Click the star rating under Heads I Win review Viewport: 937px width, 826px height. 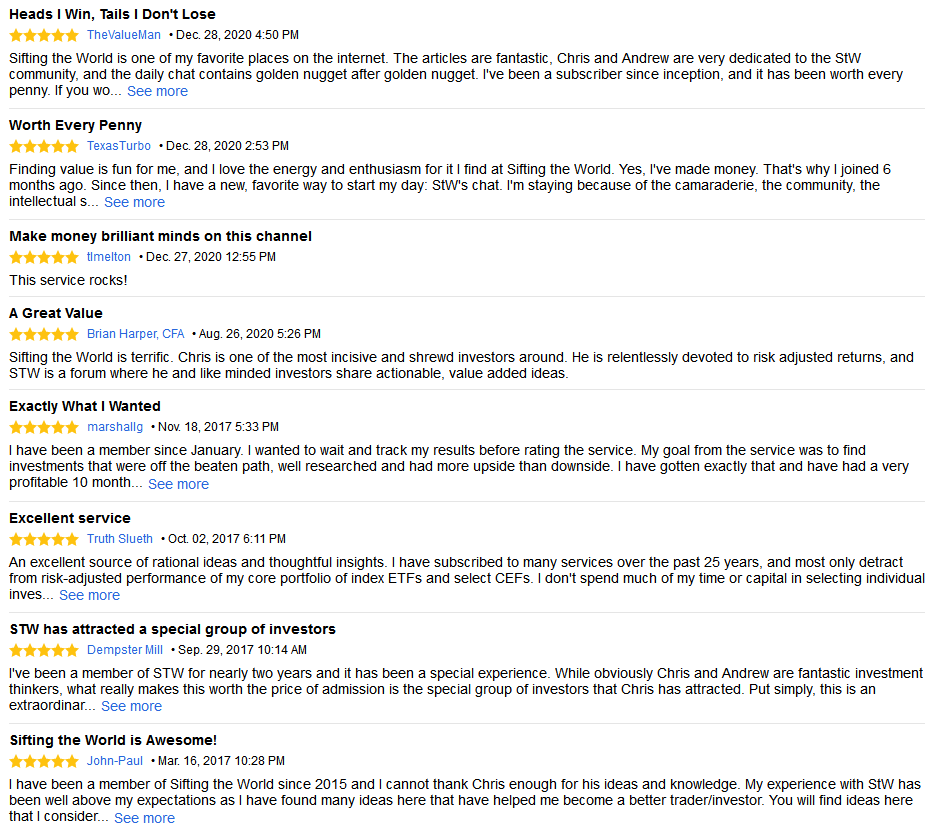coord(43,35)
